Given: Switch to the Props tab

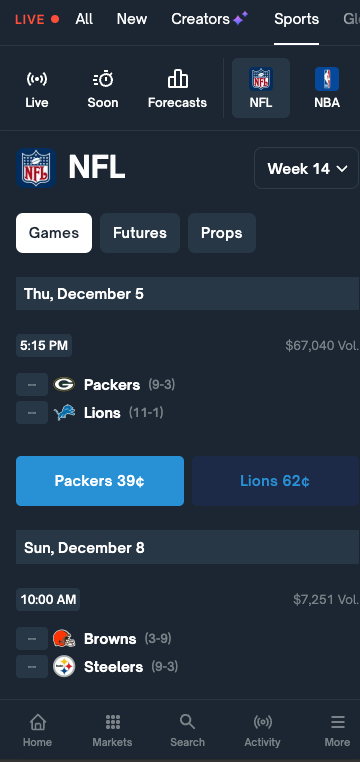Looking at the screenshot, I should click(x=222, y=233).
